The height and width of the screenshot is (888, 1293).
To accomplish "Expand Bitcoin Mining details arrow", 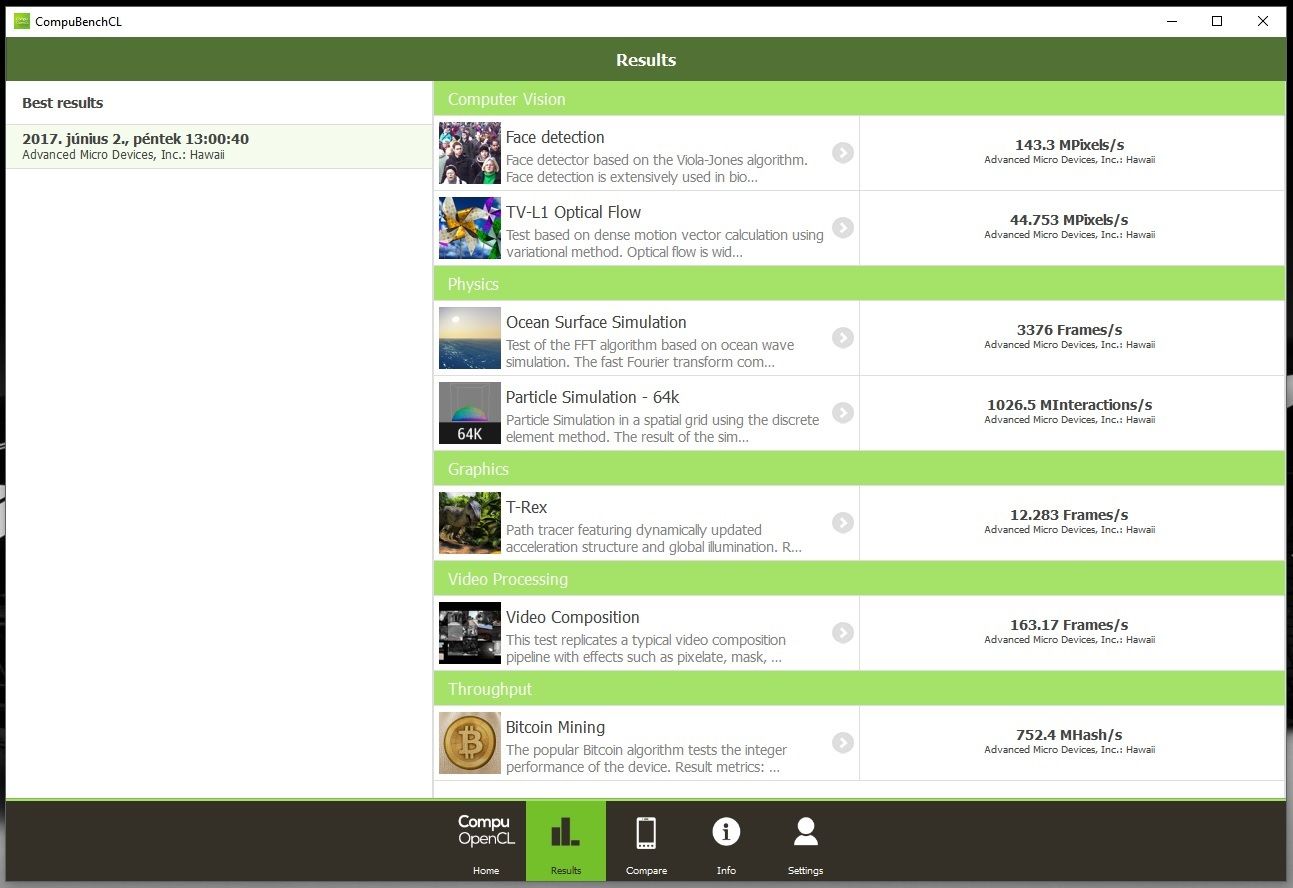I will 843,743.
